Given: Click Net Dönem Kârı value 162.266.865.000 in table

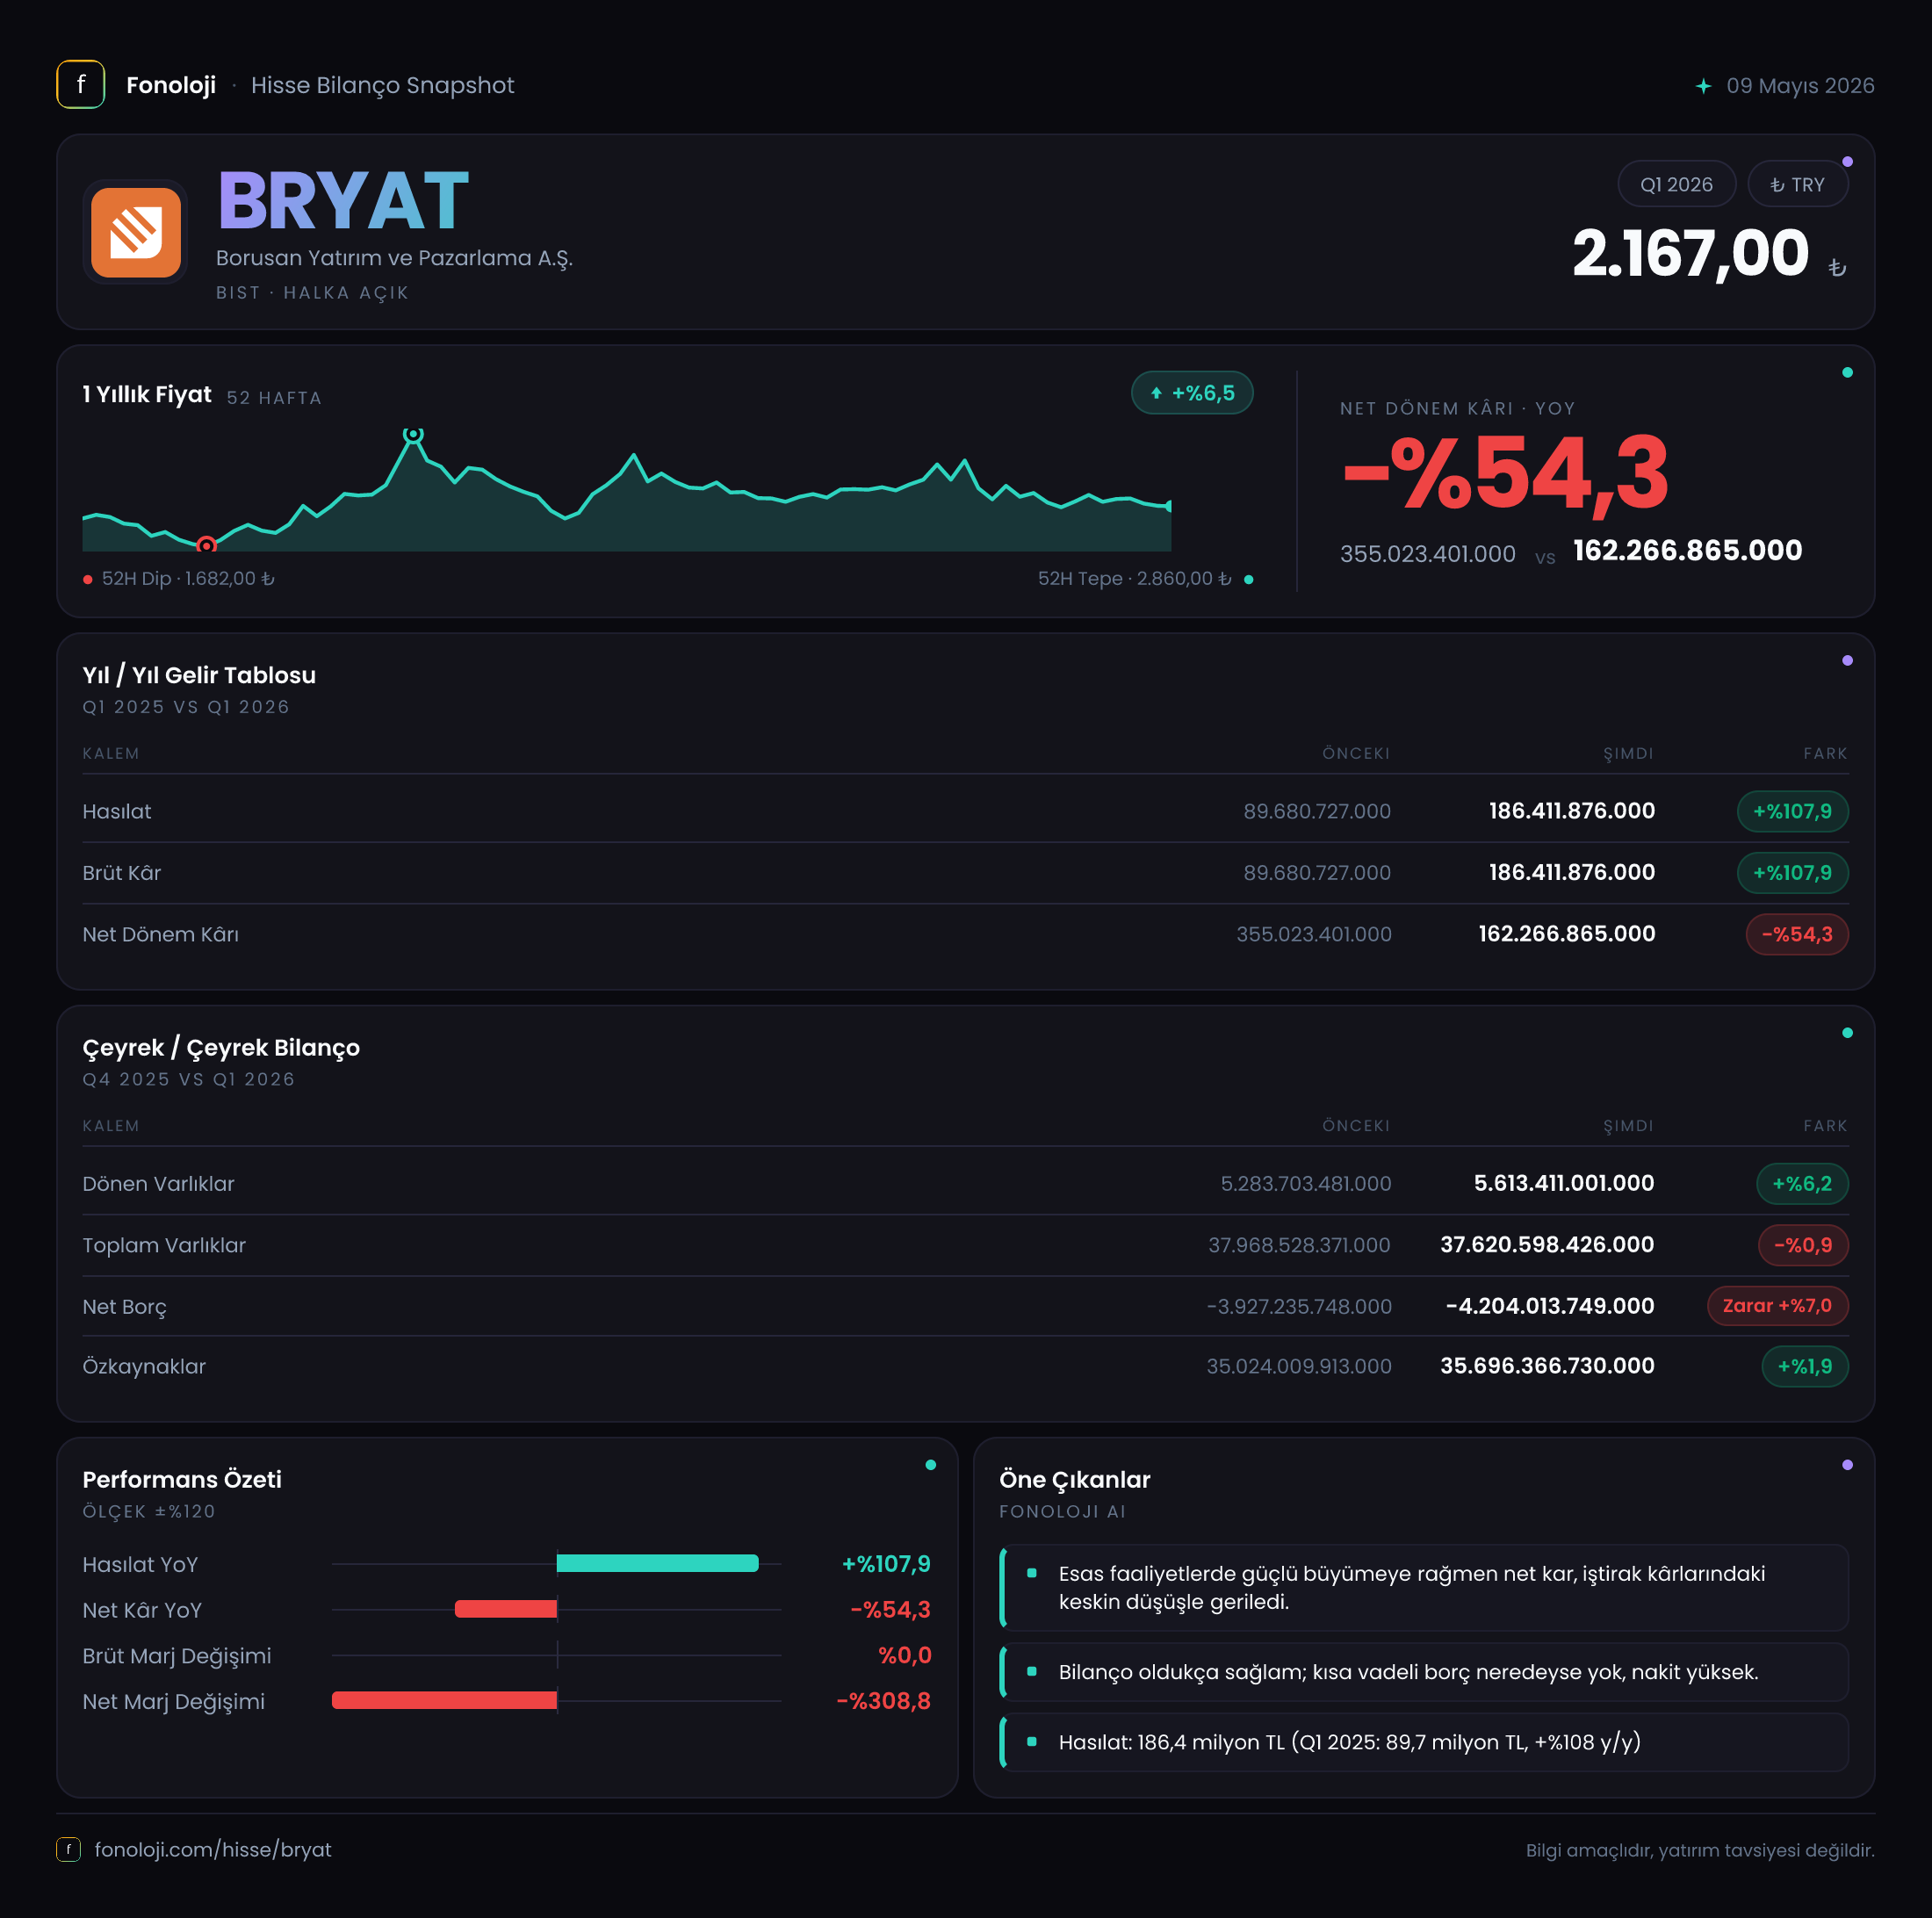Looking at the screenshot, I should coord(1567,933).
